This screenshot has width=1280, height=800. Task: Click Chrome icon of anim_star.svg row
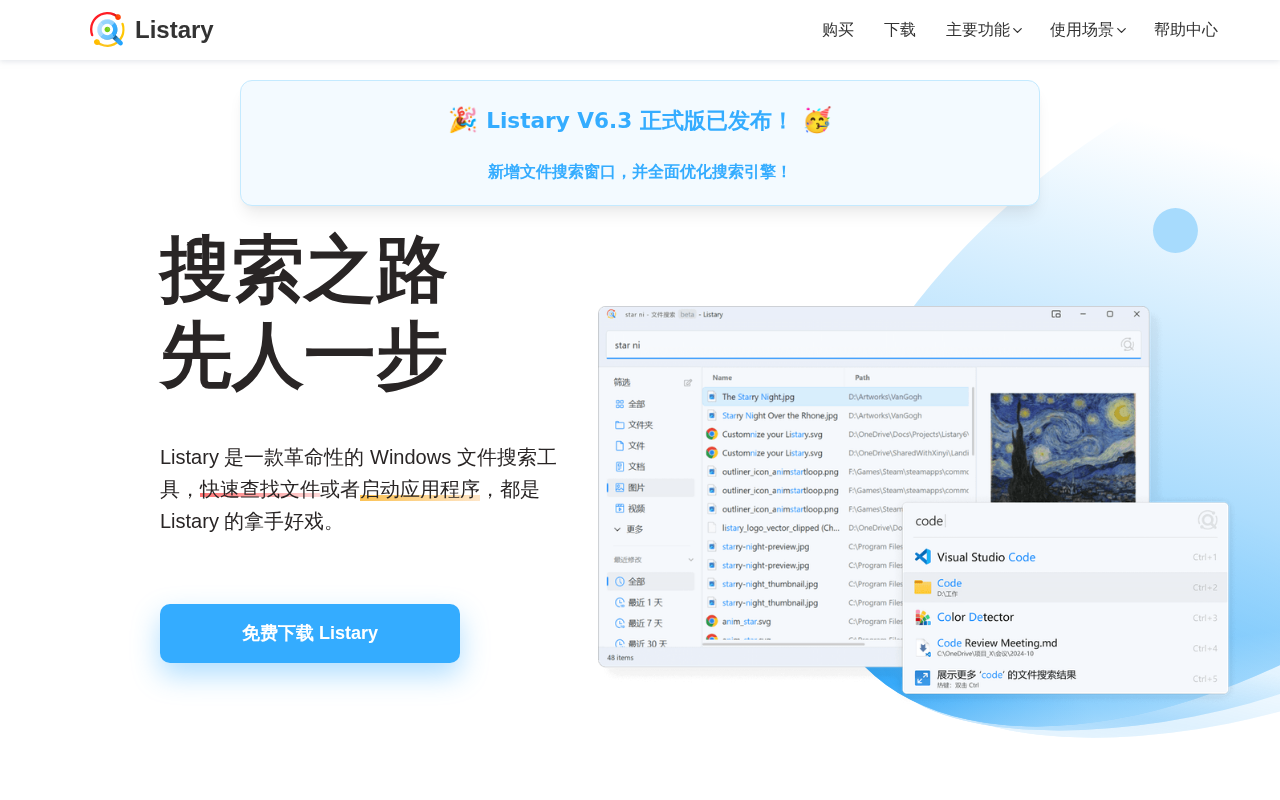click(x=712, y=621)
